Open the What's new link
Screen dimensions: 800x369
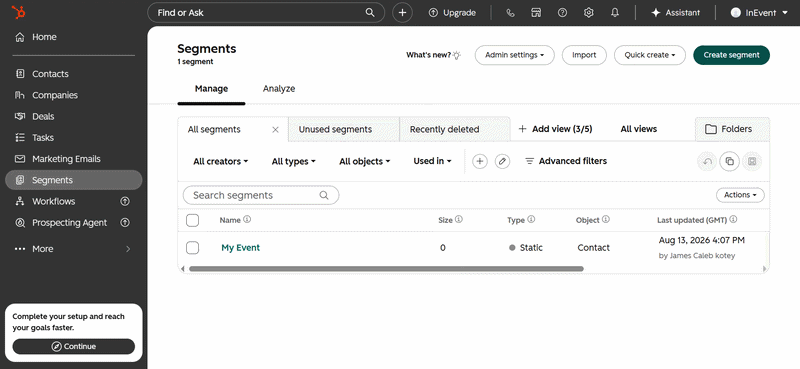click(x=433, y=55)
